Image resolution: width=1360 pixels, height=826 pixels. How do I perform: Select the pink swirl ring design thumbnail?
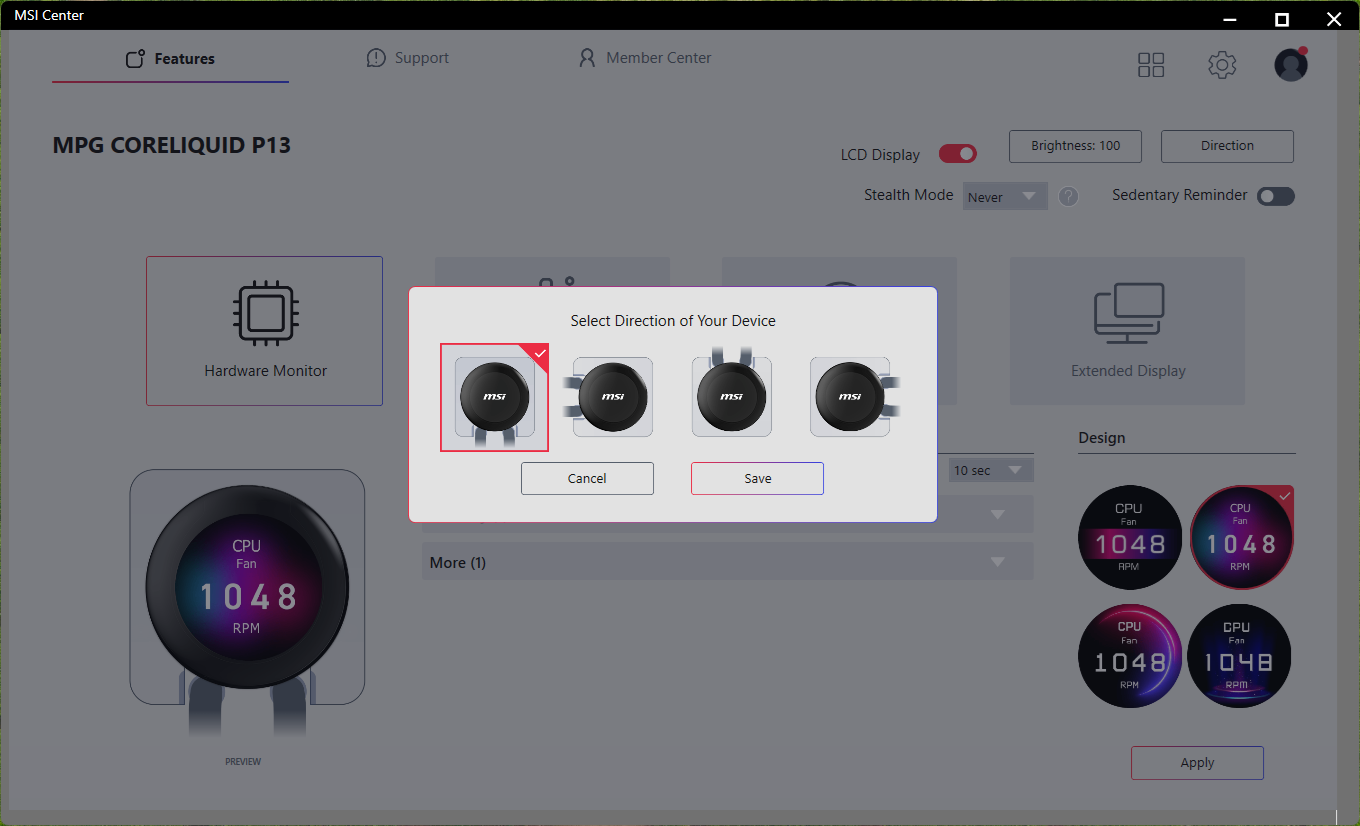point(1130,656)
